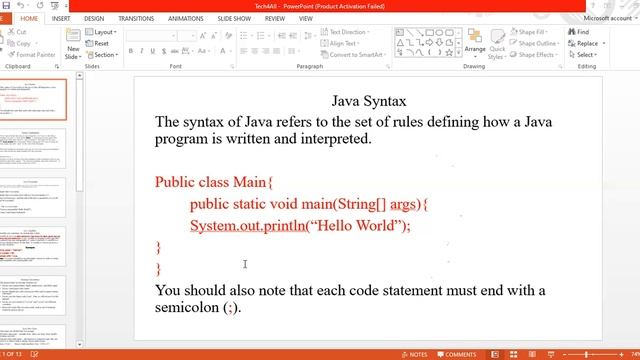This screenshot has height=360, width=640.
Task: Select the Triangle shape in gallery
Action: [x=400, y=42]
